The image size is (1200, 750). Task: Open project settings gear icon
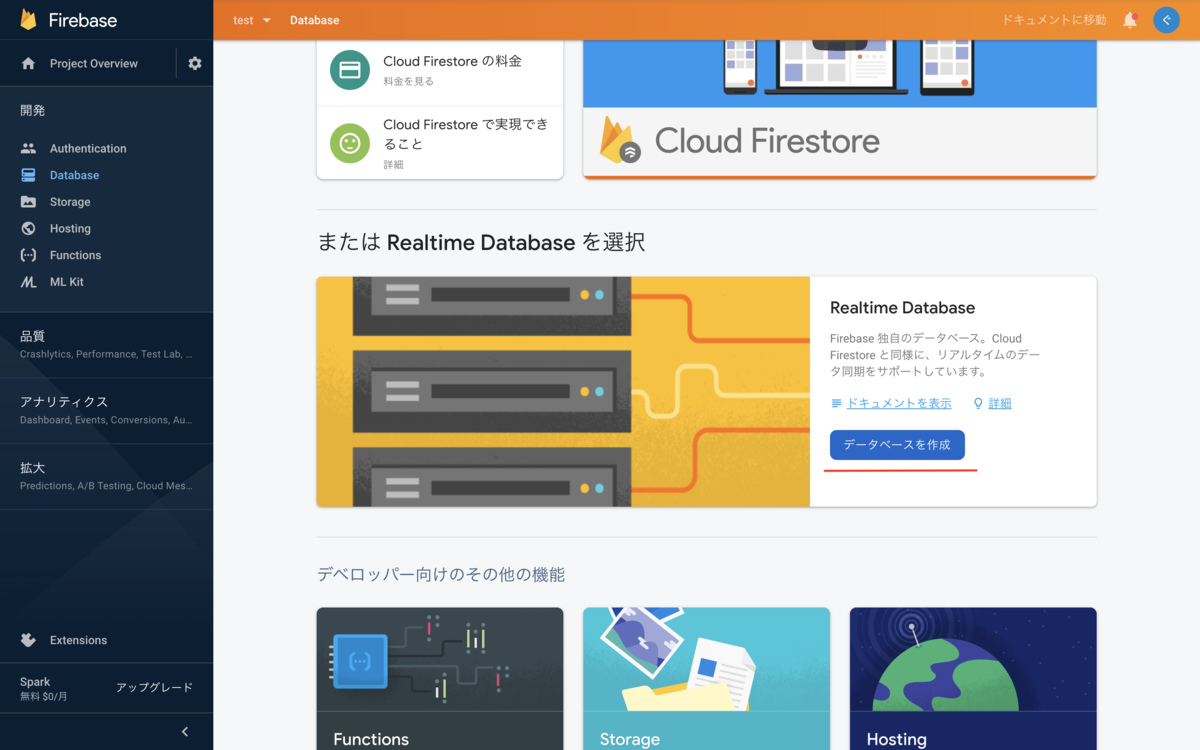(x=195, y=63)
